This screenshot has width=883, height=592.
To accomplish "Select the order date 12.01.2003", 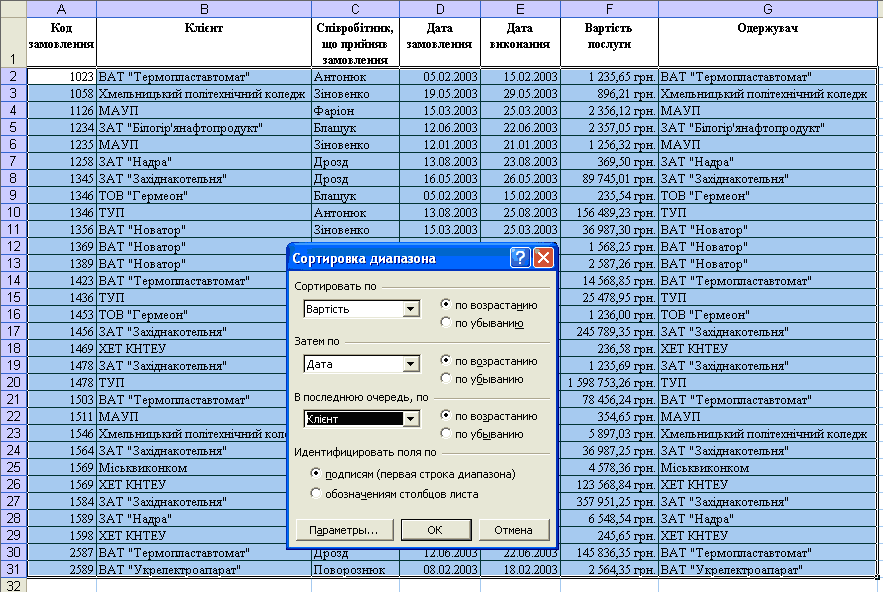I will click(440, 145).
